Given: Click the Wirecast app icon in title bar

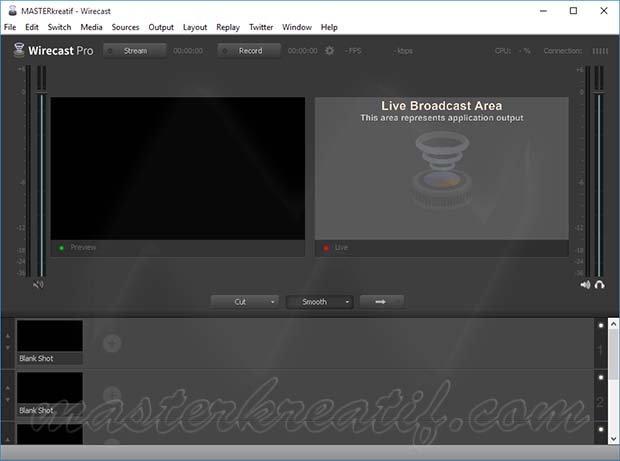Looking at the screenshot, I should click(x=13, y=11).
